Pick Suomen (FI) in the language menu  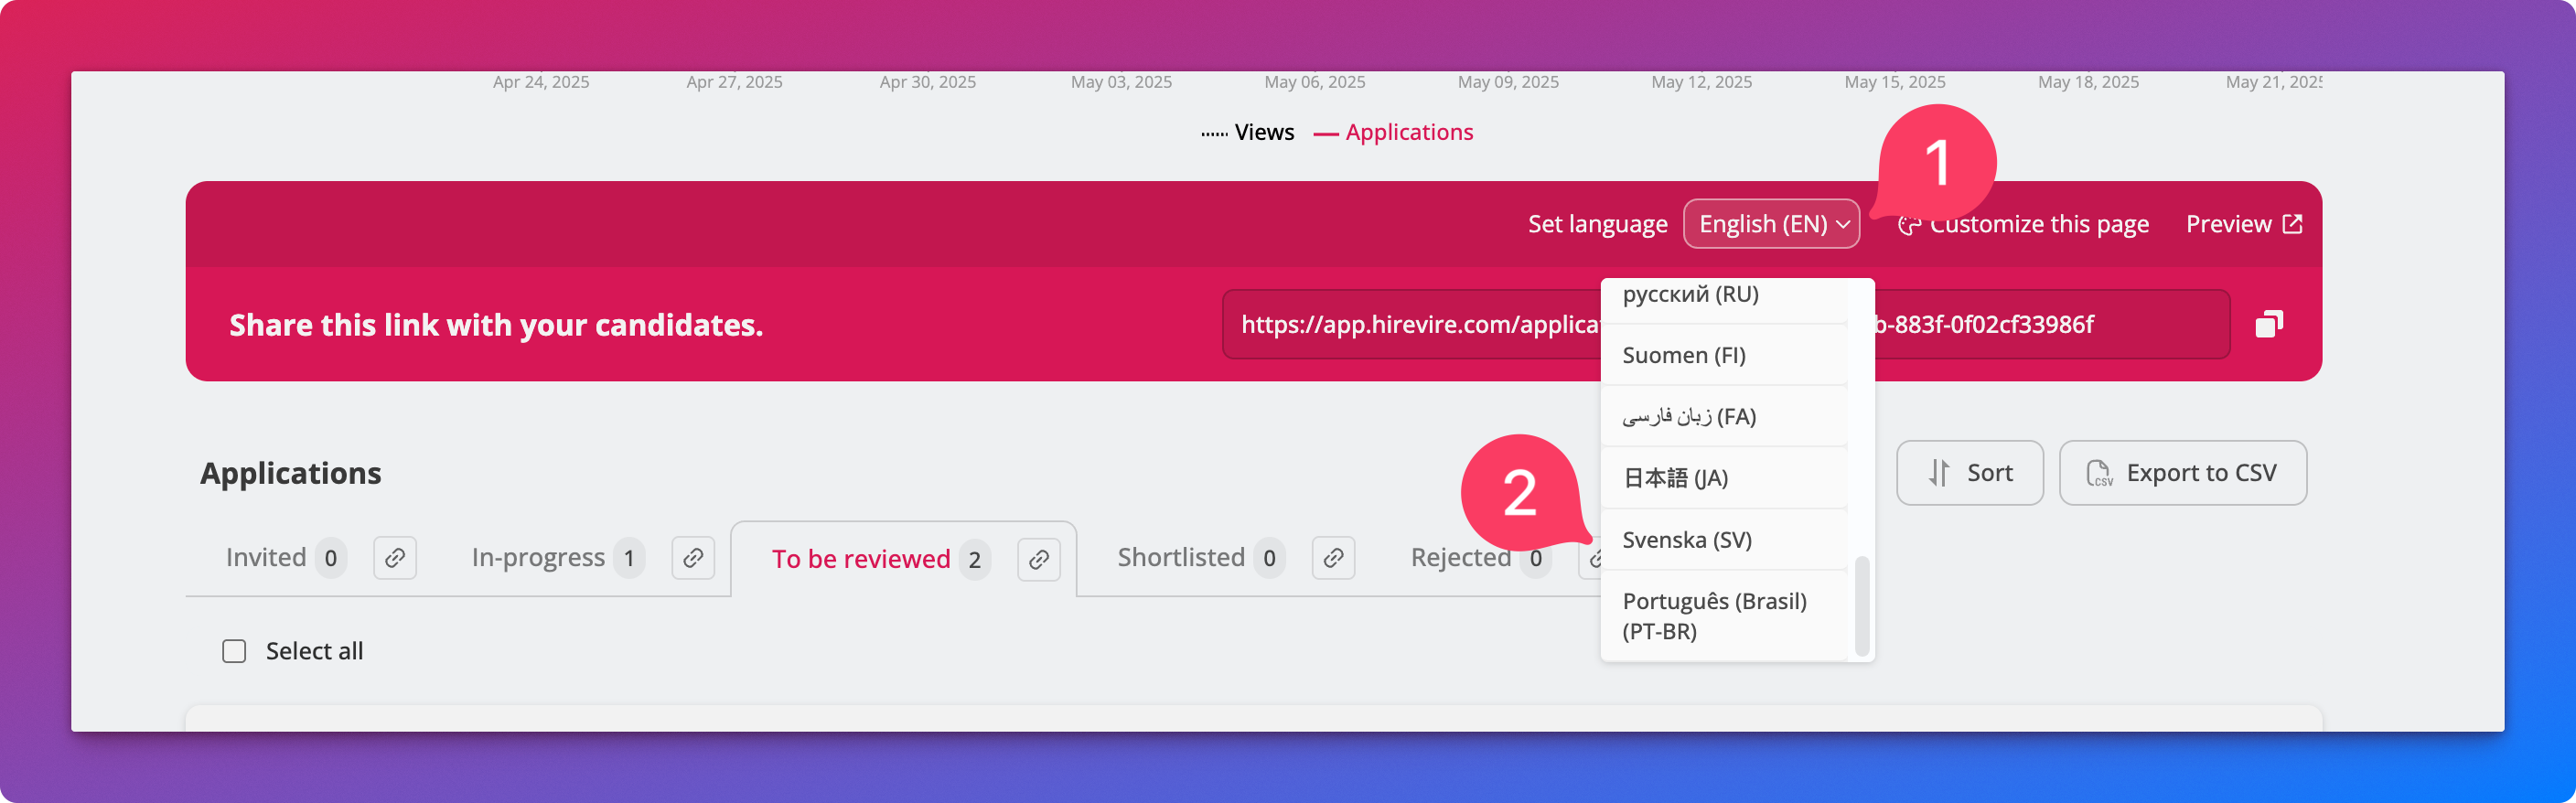(x=1683, y=355)
